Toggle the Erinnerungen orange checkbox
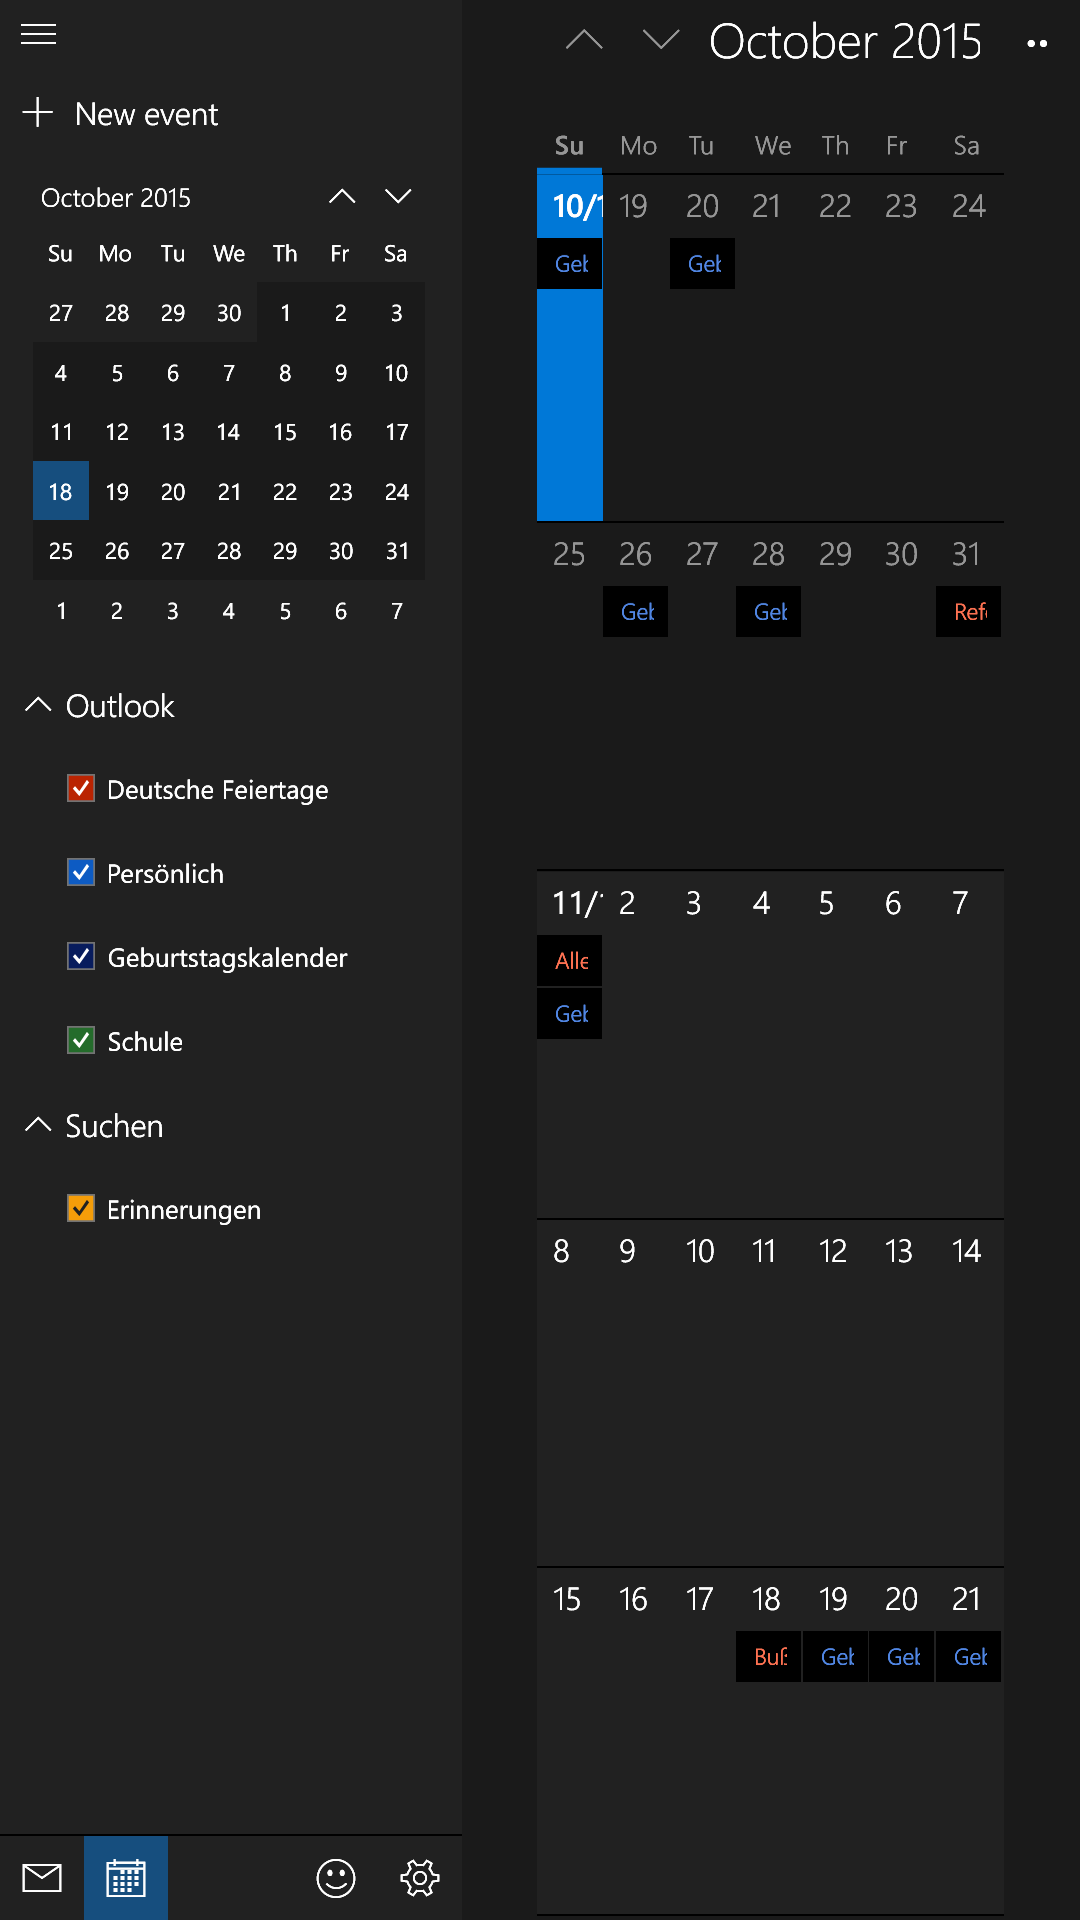Viewport: 1080px width, 1920px height. [81, 1209]
